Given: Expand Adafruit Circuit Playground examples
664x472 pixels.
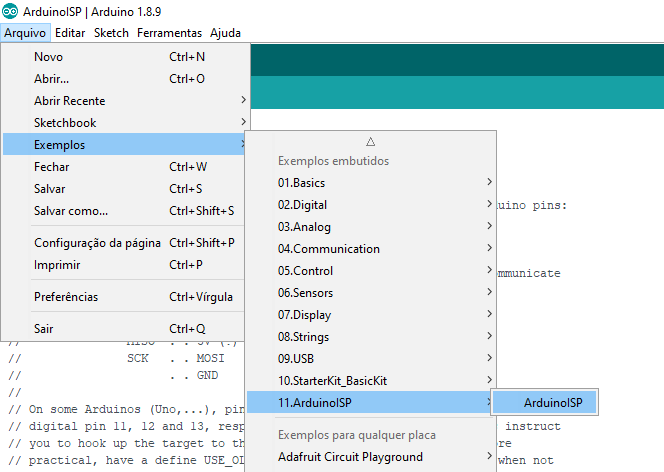Looking at the screenshot, I should point(371,457).
